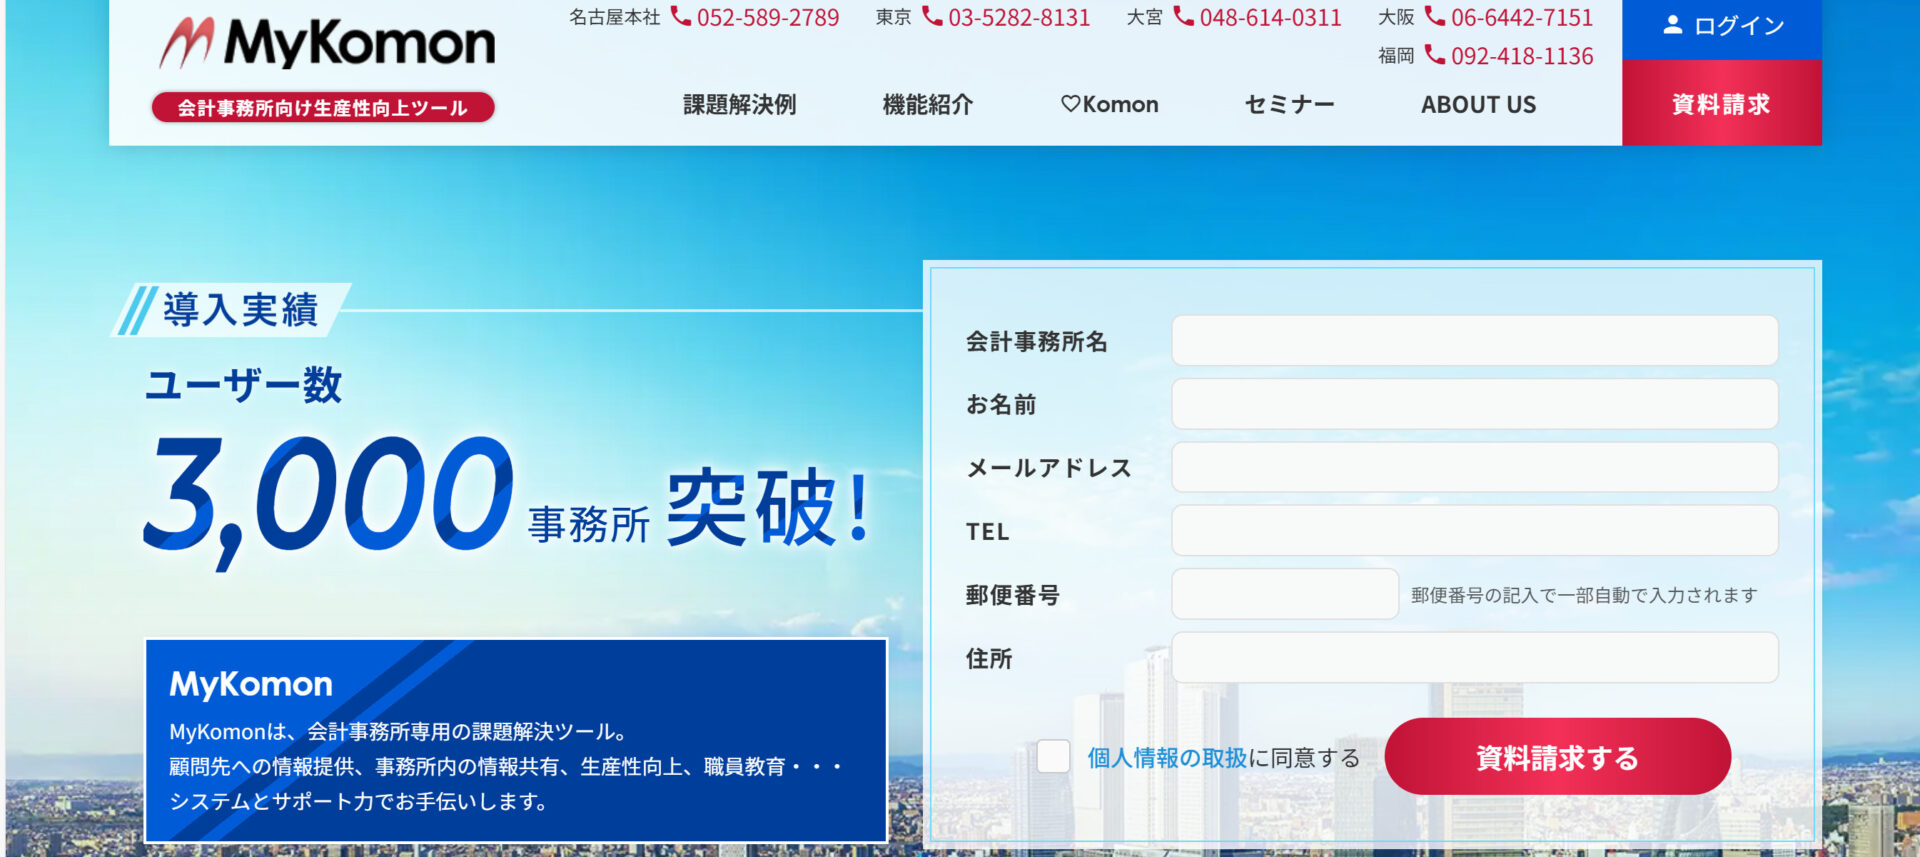Click the 郵便番号の記入で一部自動で入力されます hint
Screen dimensions: 1920x857
(x=1584, y=595)
